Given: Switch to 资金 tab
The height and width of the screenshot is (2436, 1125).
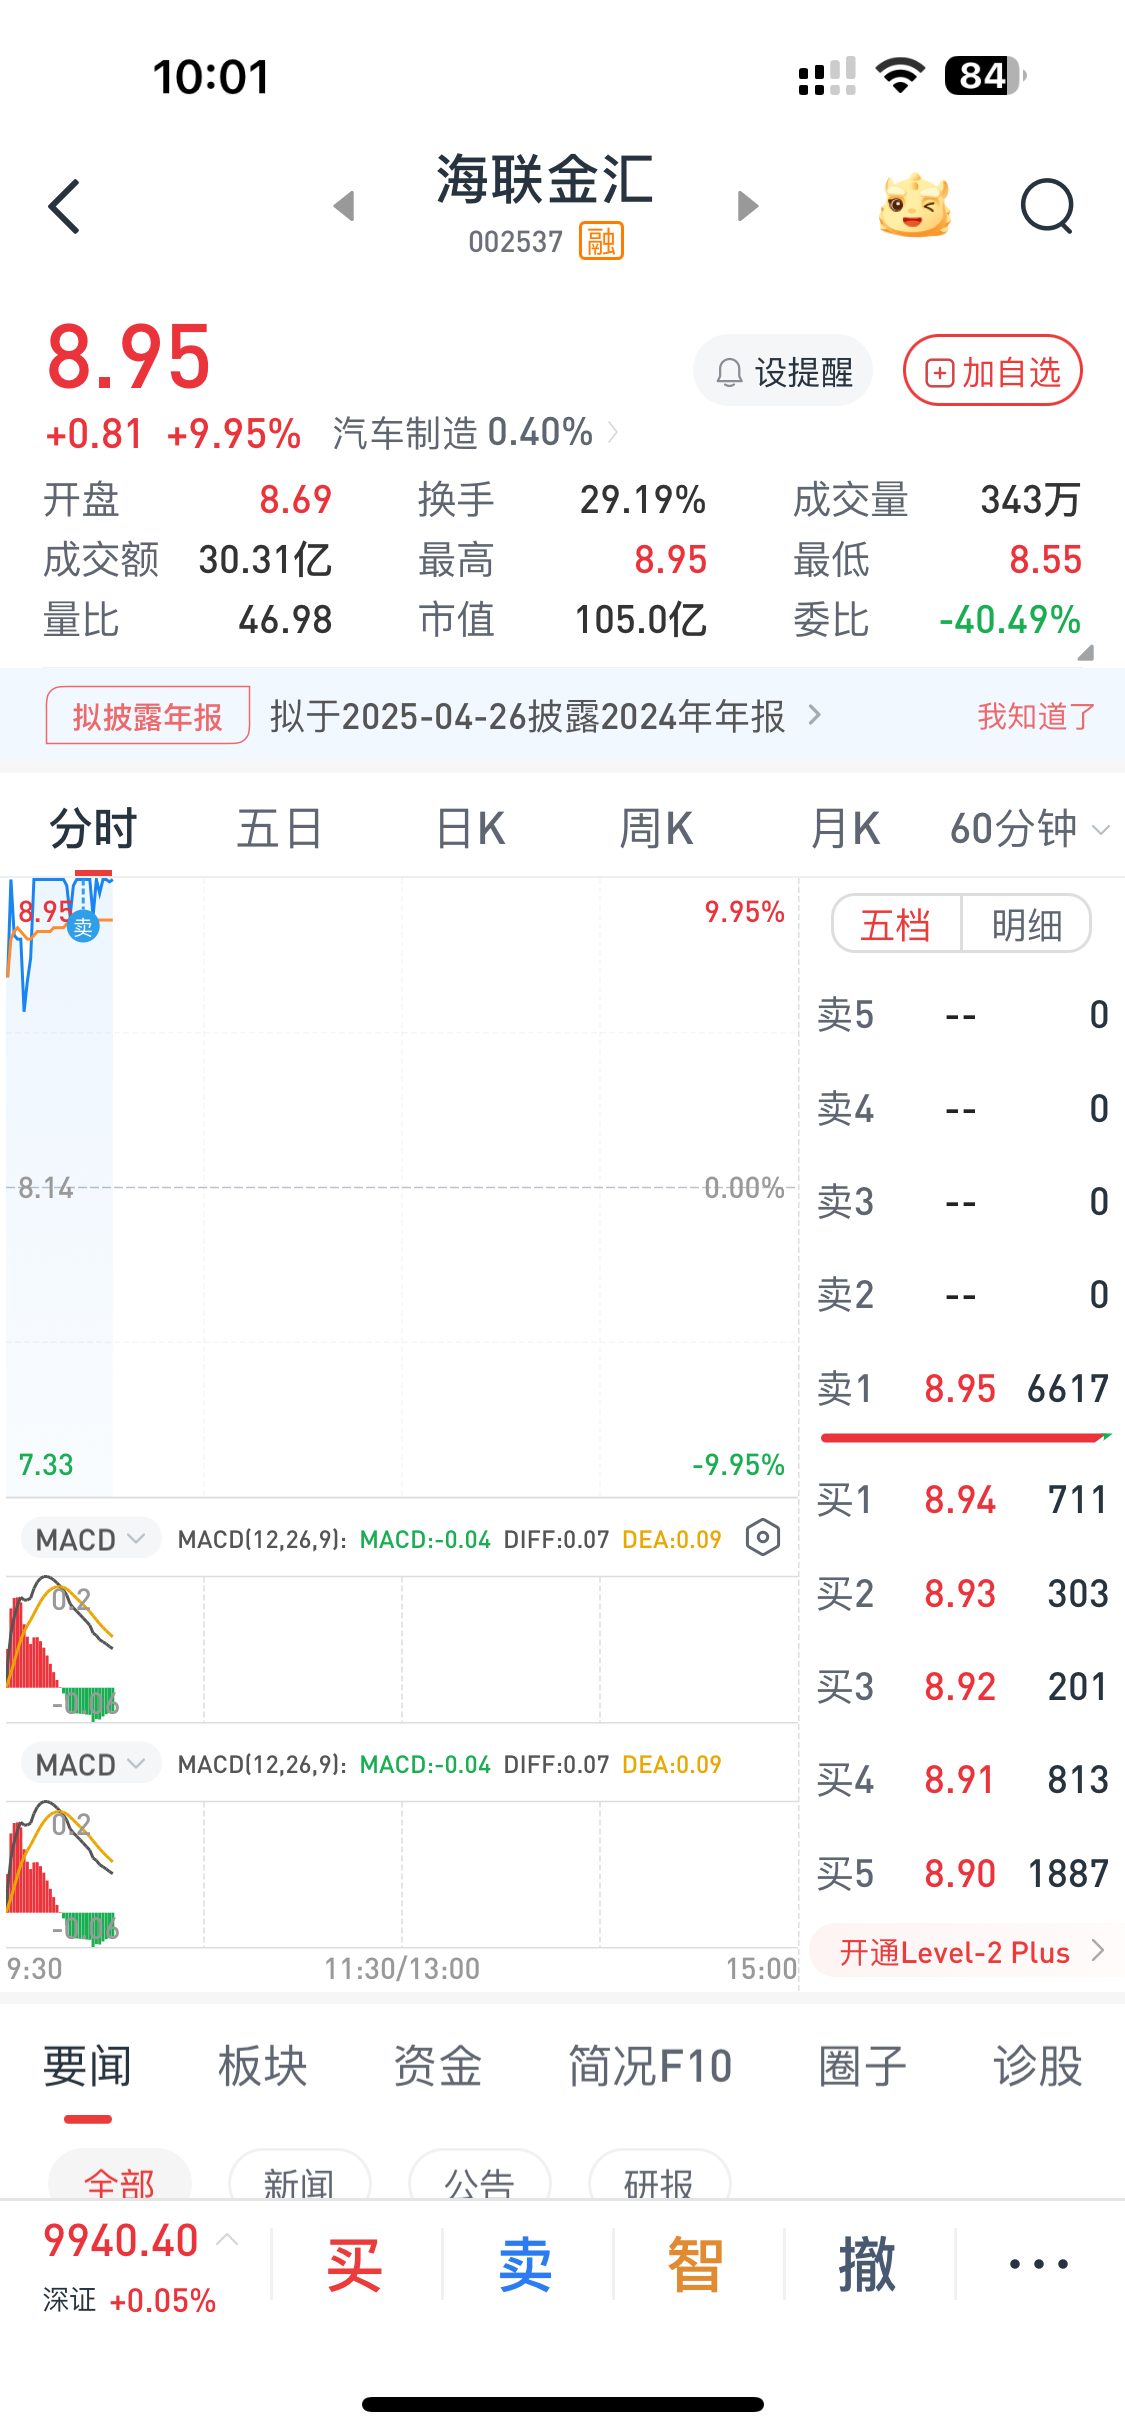Looking at the screenshot, I should (x=437, y=2066).
